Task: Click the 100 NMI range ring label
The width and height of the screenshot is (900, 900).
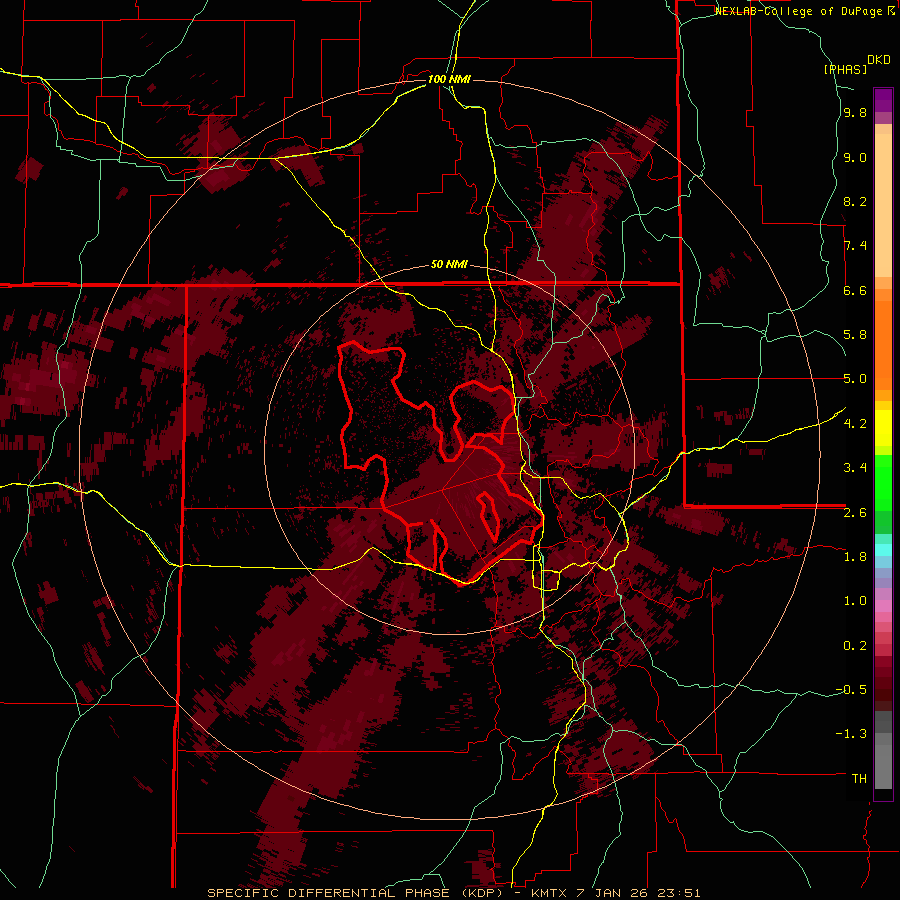Action: (x=449, y=79)
